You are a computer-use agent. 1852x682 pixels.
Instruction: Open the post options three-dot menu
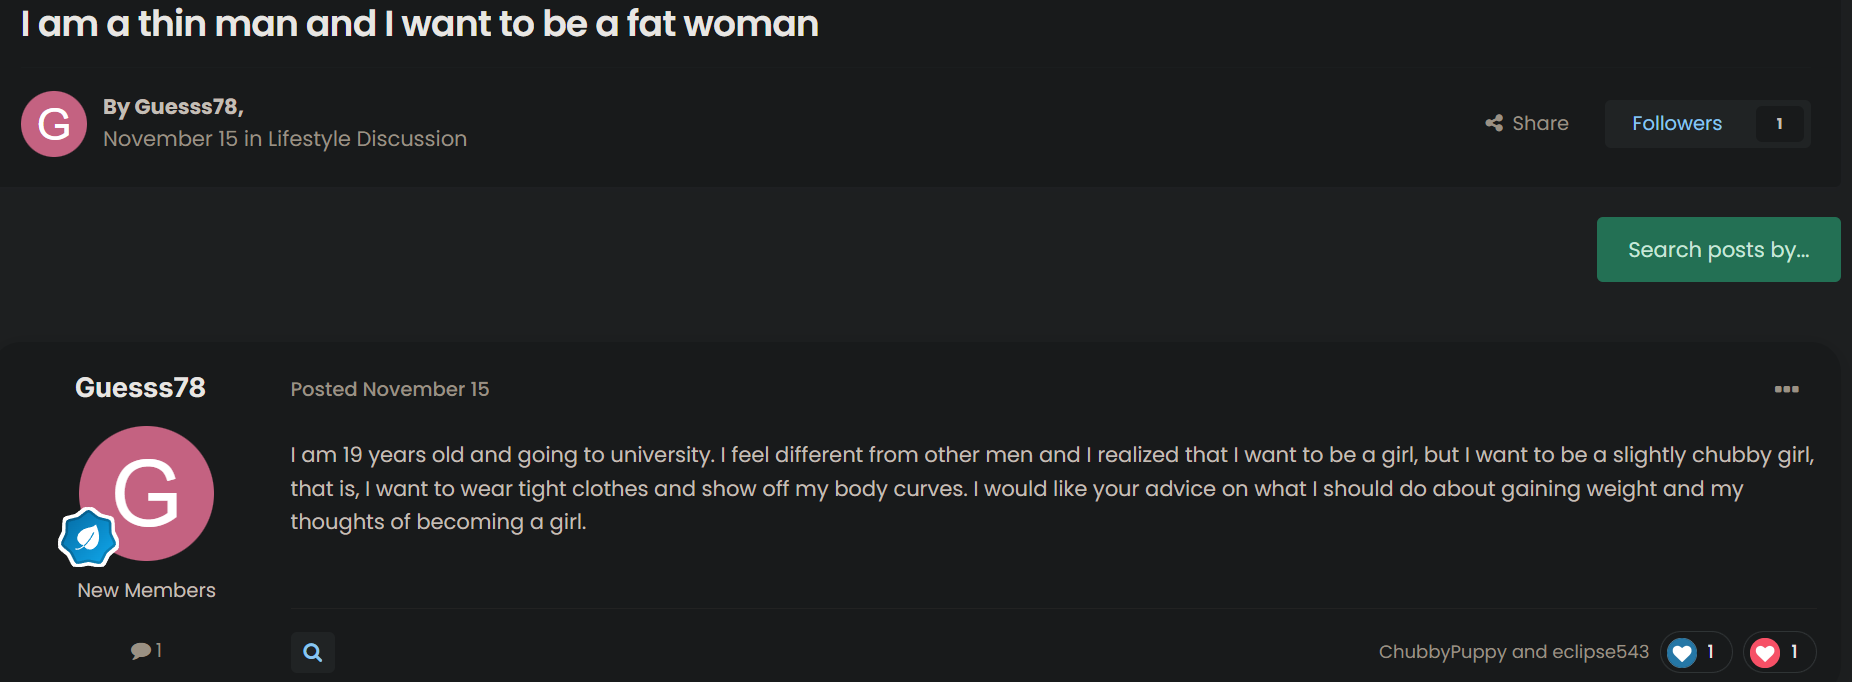tap(1786, 389)
